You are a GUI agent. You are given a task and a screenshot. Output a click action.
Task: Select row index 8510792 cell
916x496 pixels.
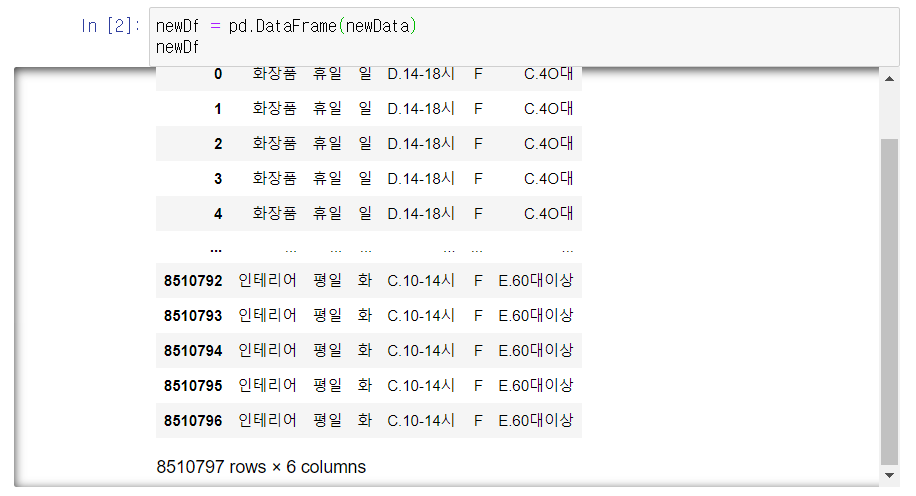[x=193, y=280]
